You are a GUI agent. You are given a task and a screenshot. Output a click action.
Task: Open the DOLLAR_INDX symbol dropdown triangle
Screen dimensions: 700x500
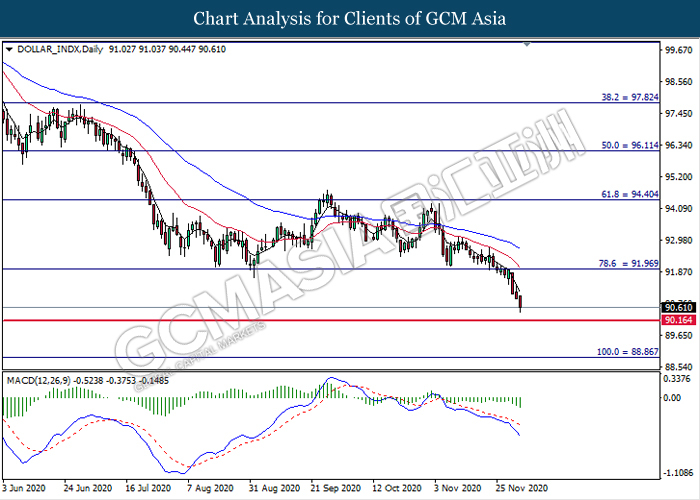tap(9, 50)
